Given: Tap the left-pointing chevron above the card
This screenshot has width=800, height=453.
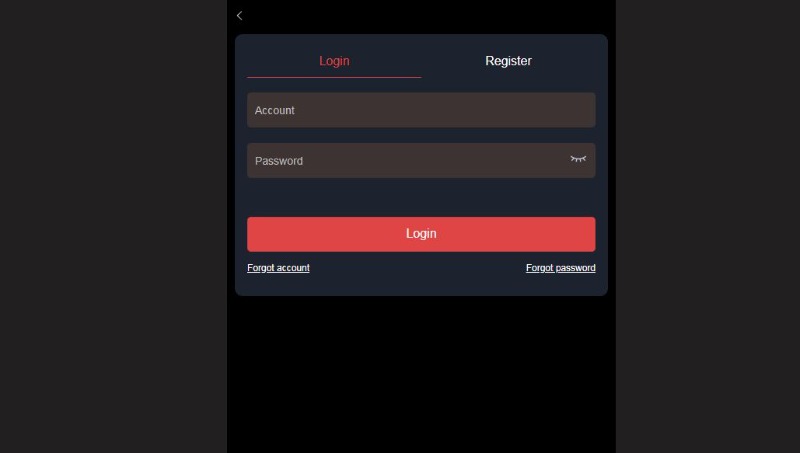Looking at the screenshot, I should 239,16.
